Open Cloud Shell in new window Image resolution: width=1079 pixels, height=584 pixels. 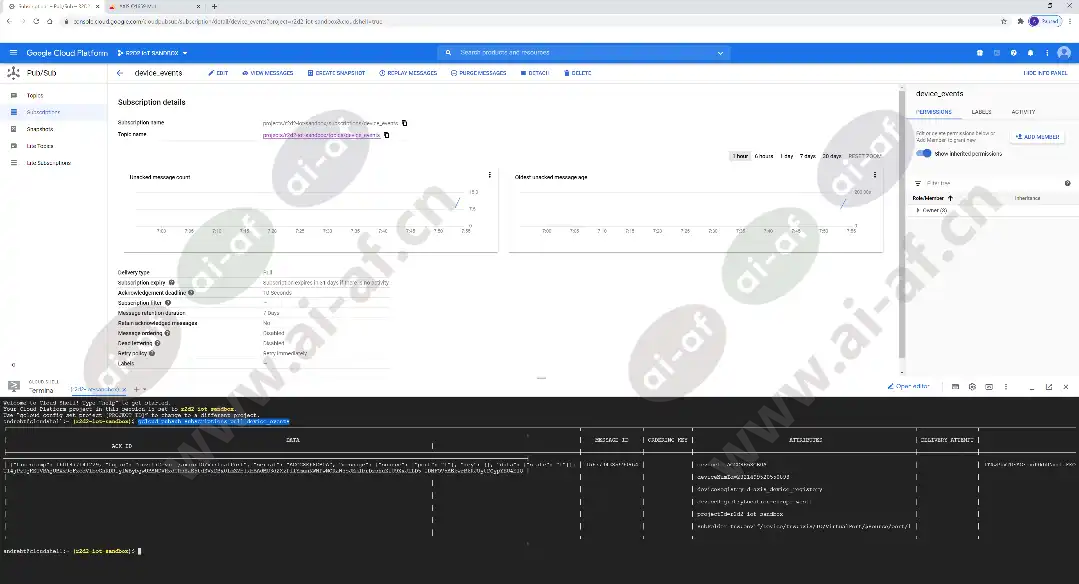pyautogui.click(x=1049, y=387)
